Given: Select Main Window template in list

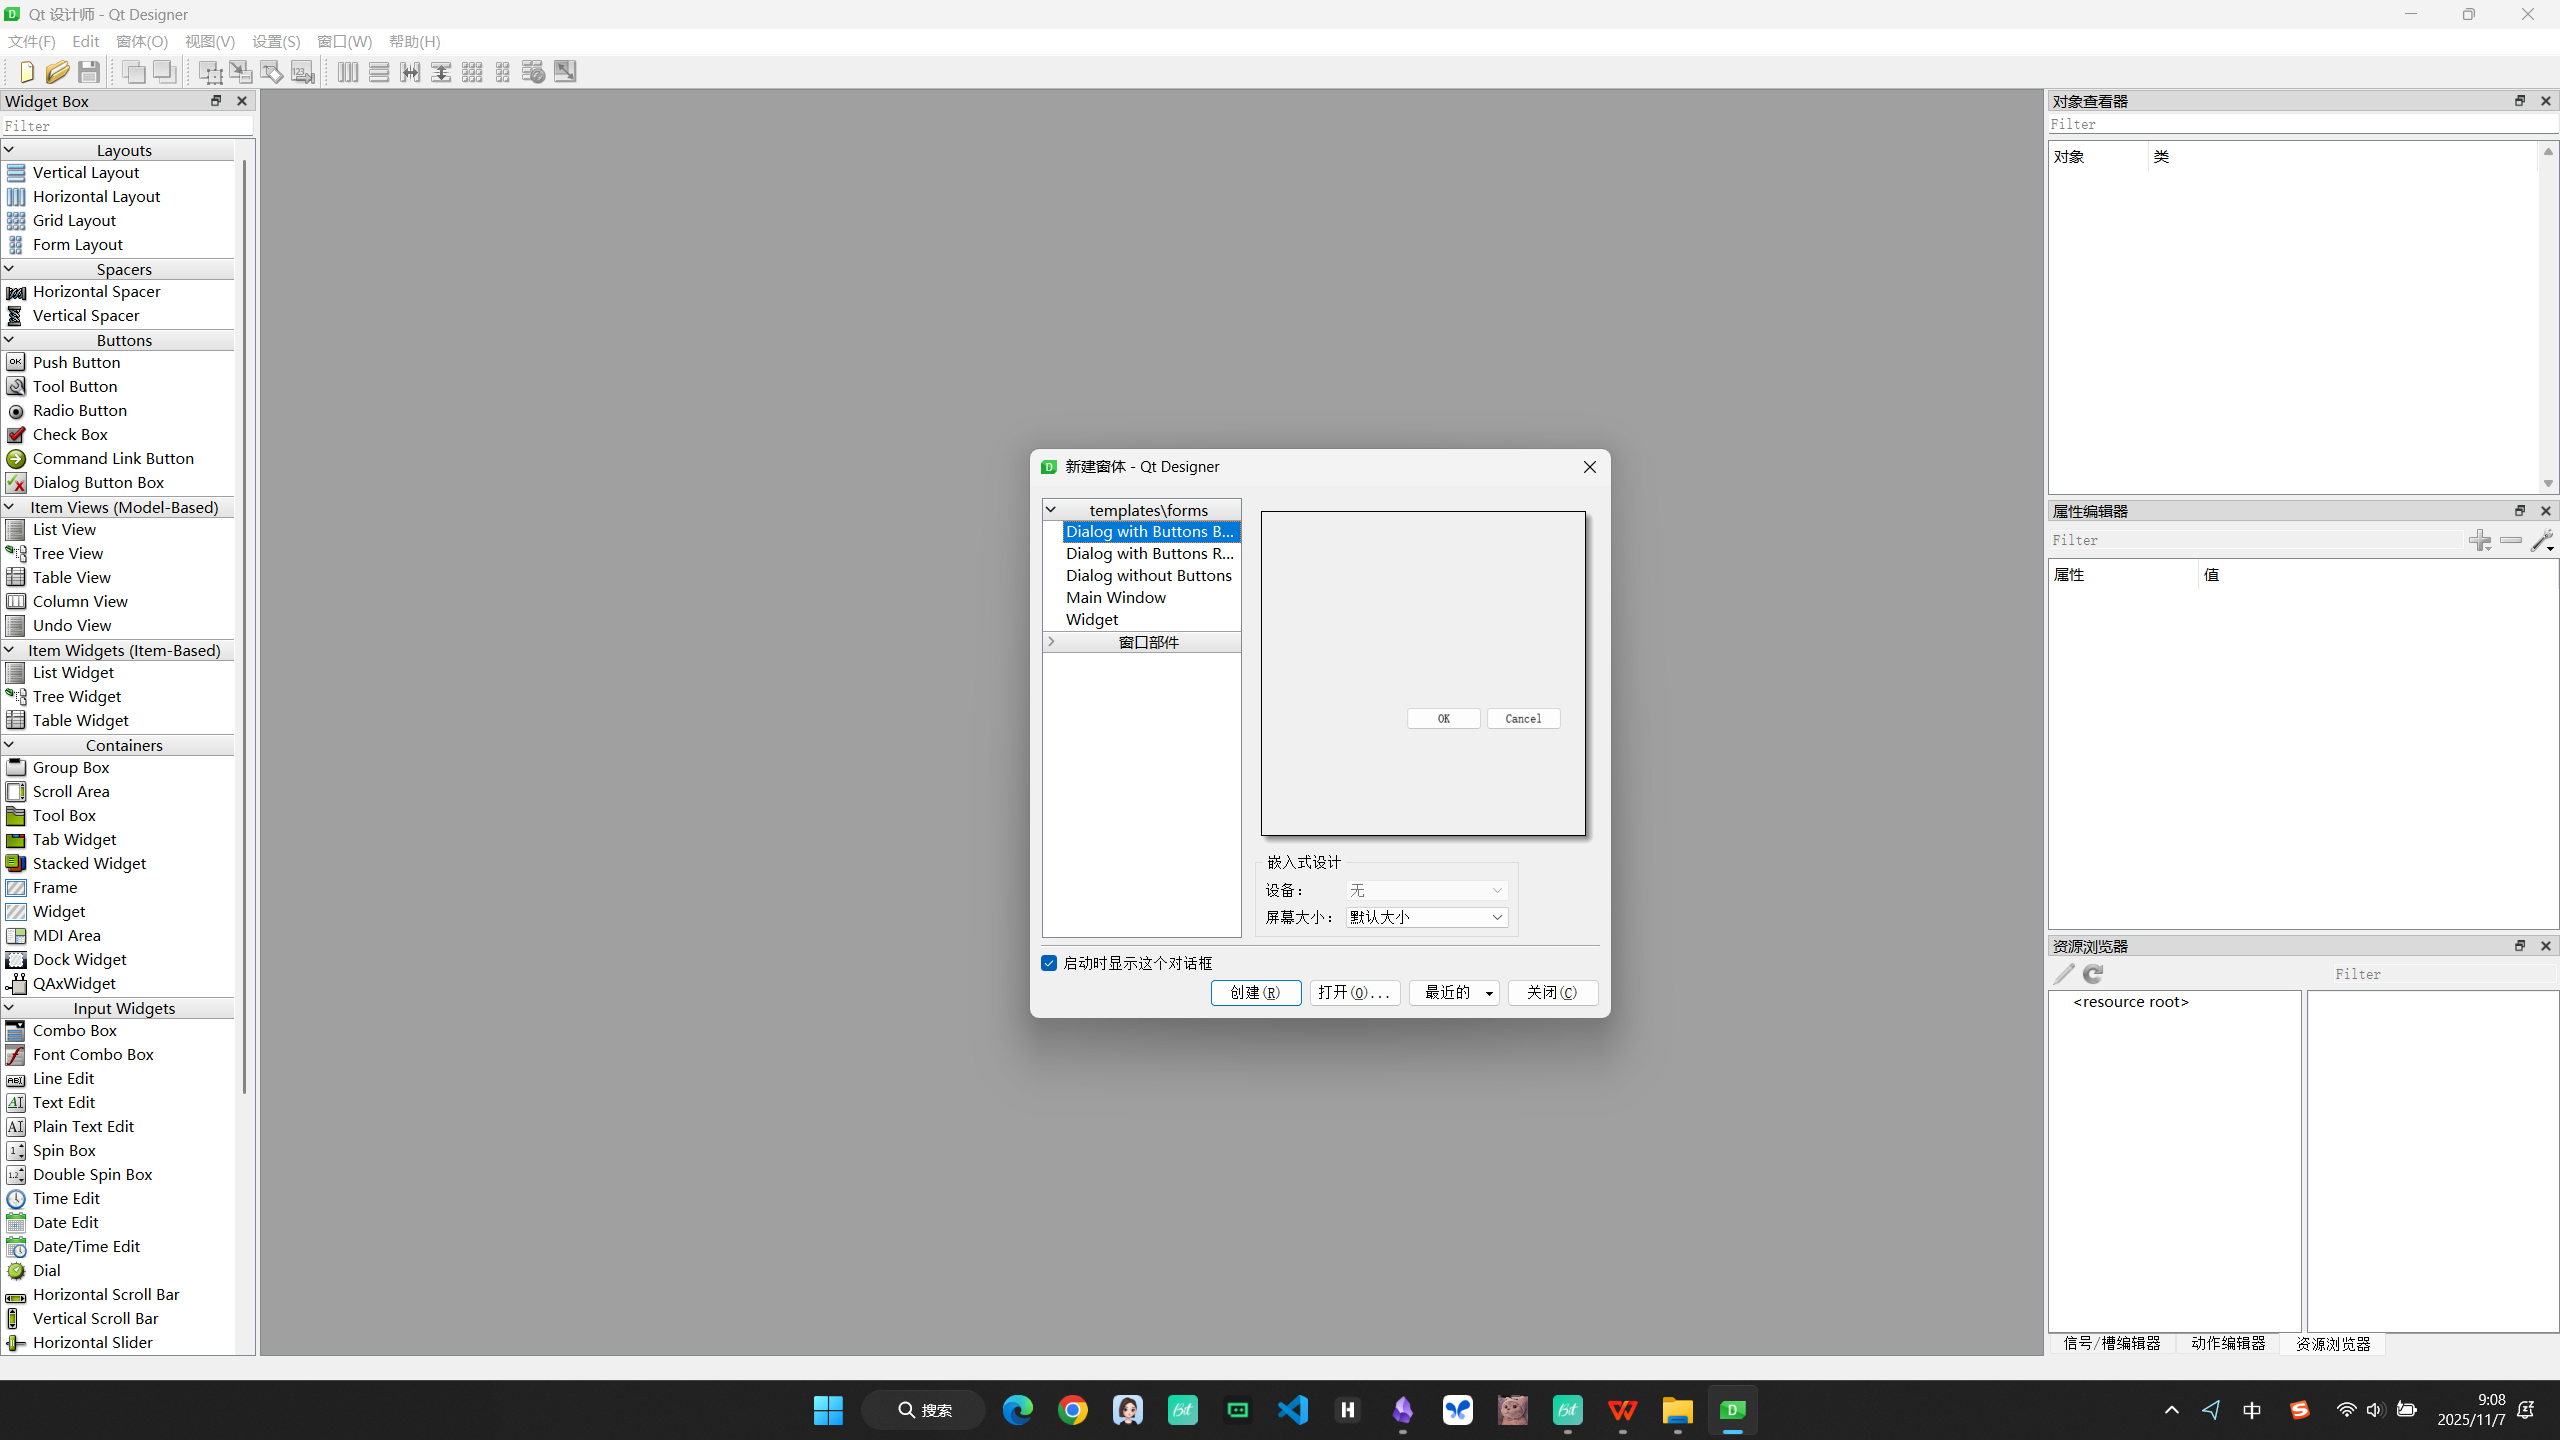Looking at the screenshot, I should pyautogui.click(x=1115, y=598).
